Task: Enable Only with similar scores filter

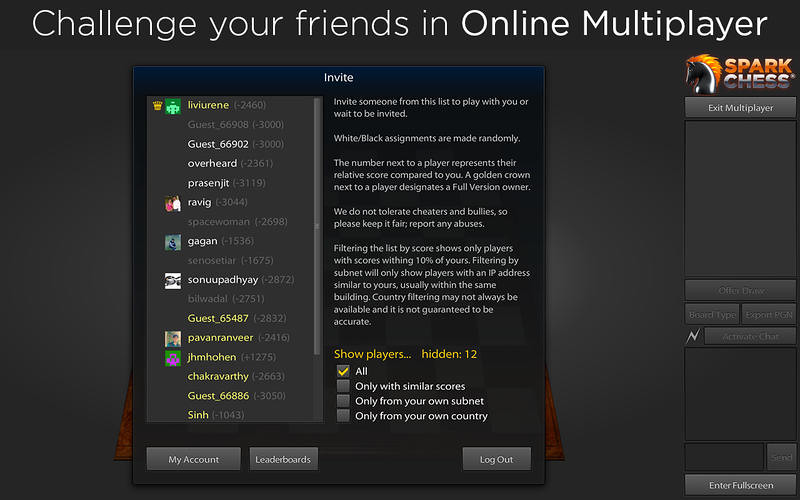Action: coord(344,386)
